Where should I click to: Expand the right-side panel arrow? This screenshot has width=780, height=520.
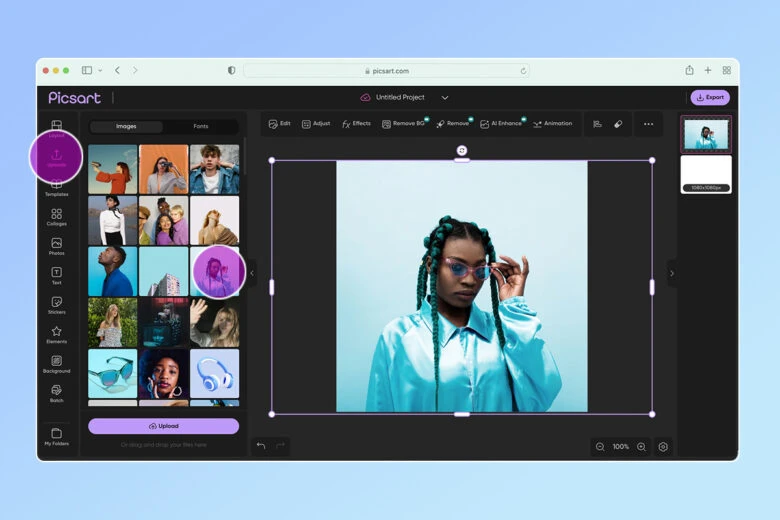[672, 273]
